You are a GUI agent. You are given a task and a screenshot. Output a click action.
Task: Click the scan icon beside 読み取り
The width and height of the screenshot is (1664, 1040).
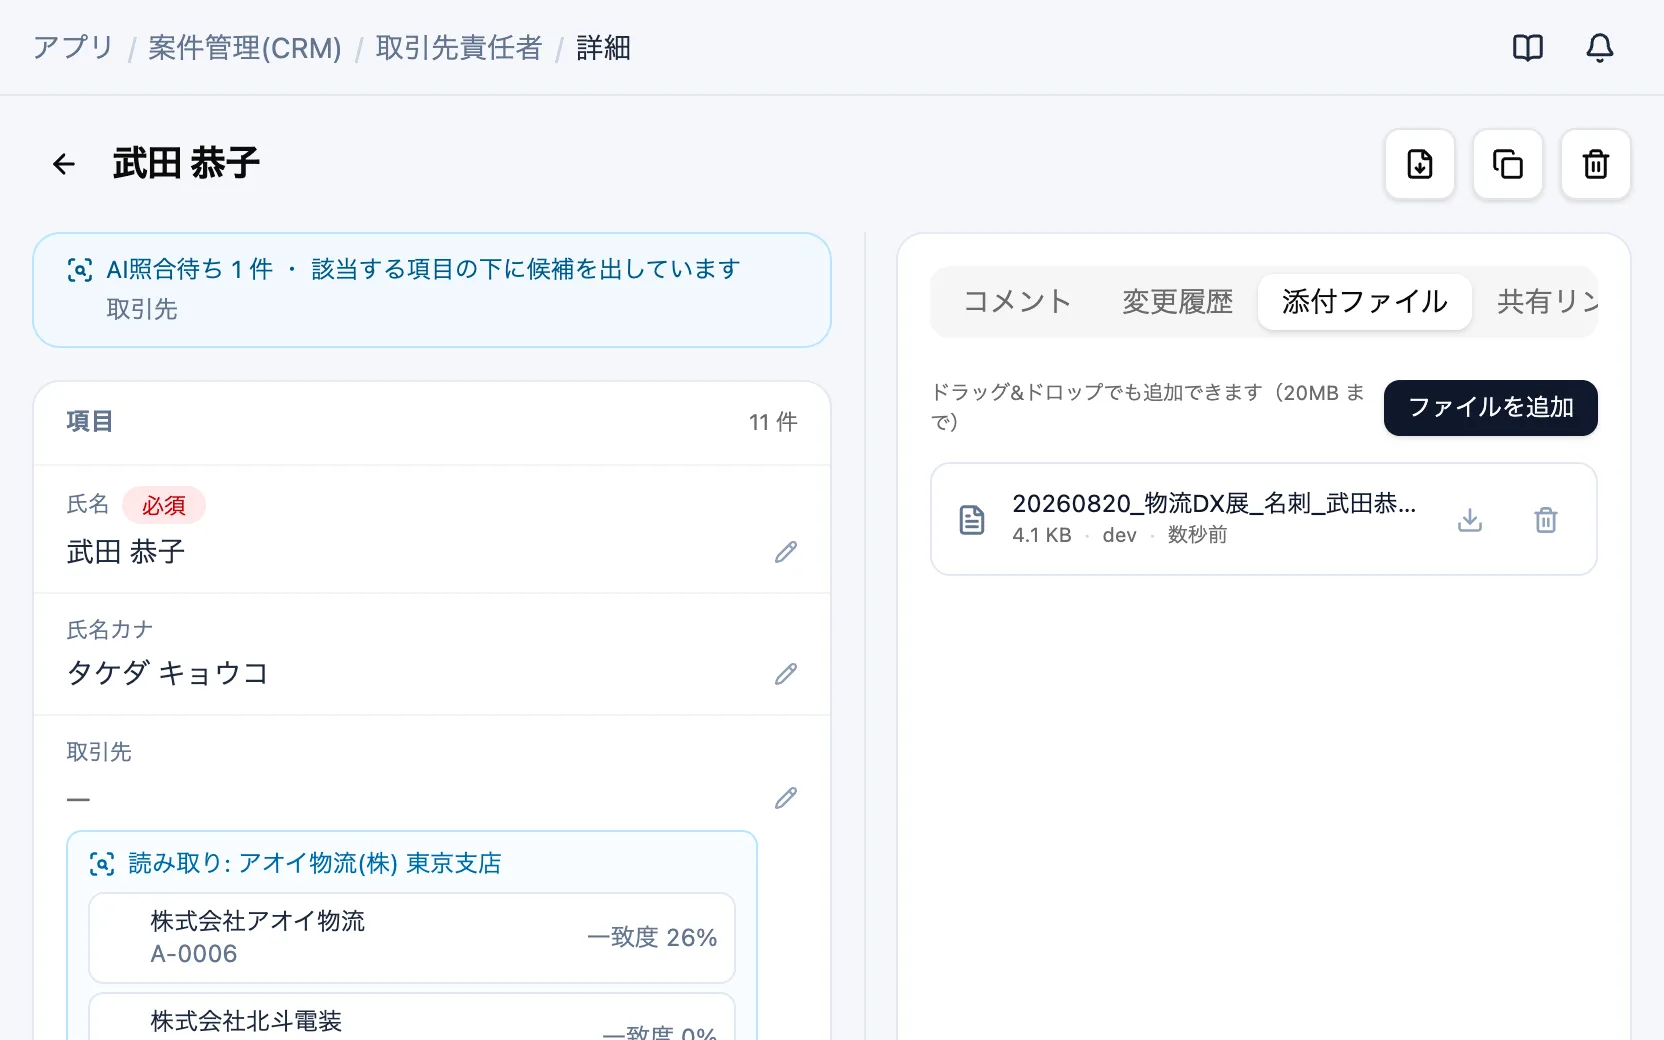click(102, 864)
